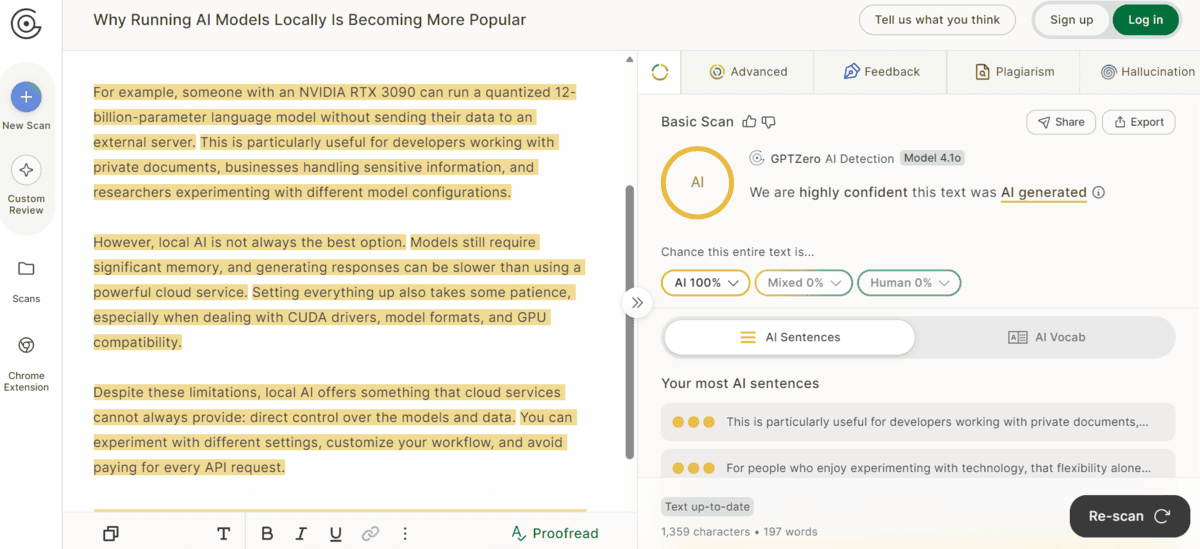Thumbs up the Basic Scan
This screenshot has height=549, width=1200.
[x=749, y=122]
